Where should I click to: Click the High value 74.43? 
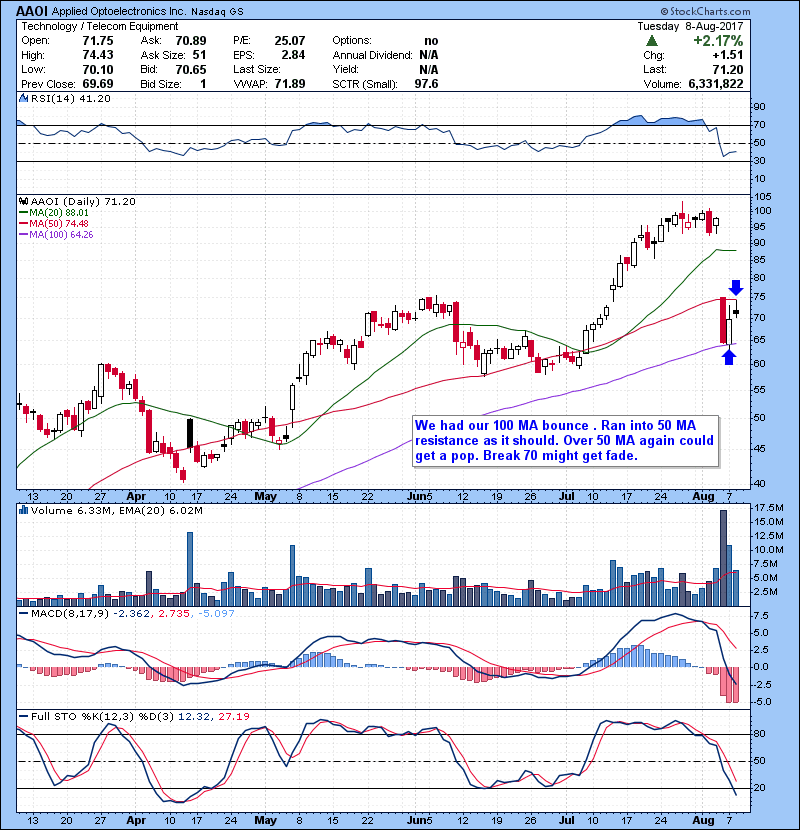pos(98,55)
